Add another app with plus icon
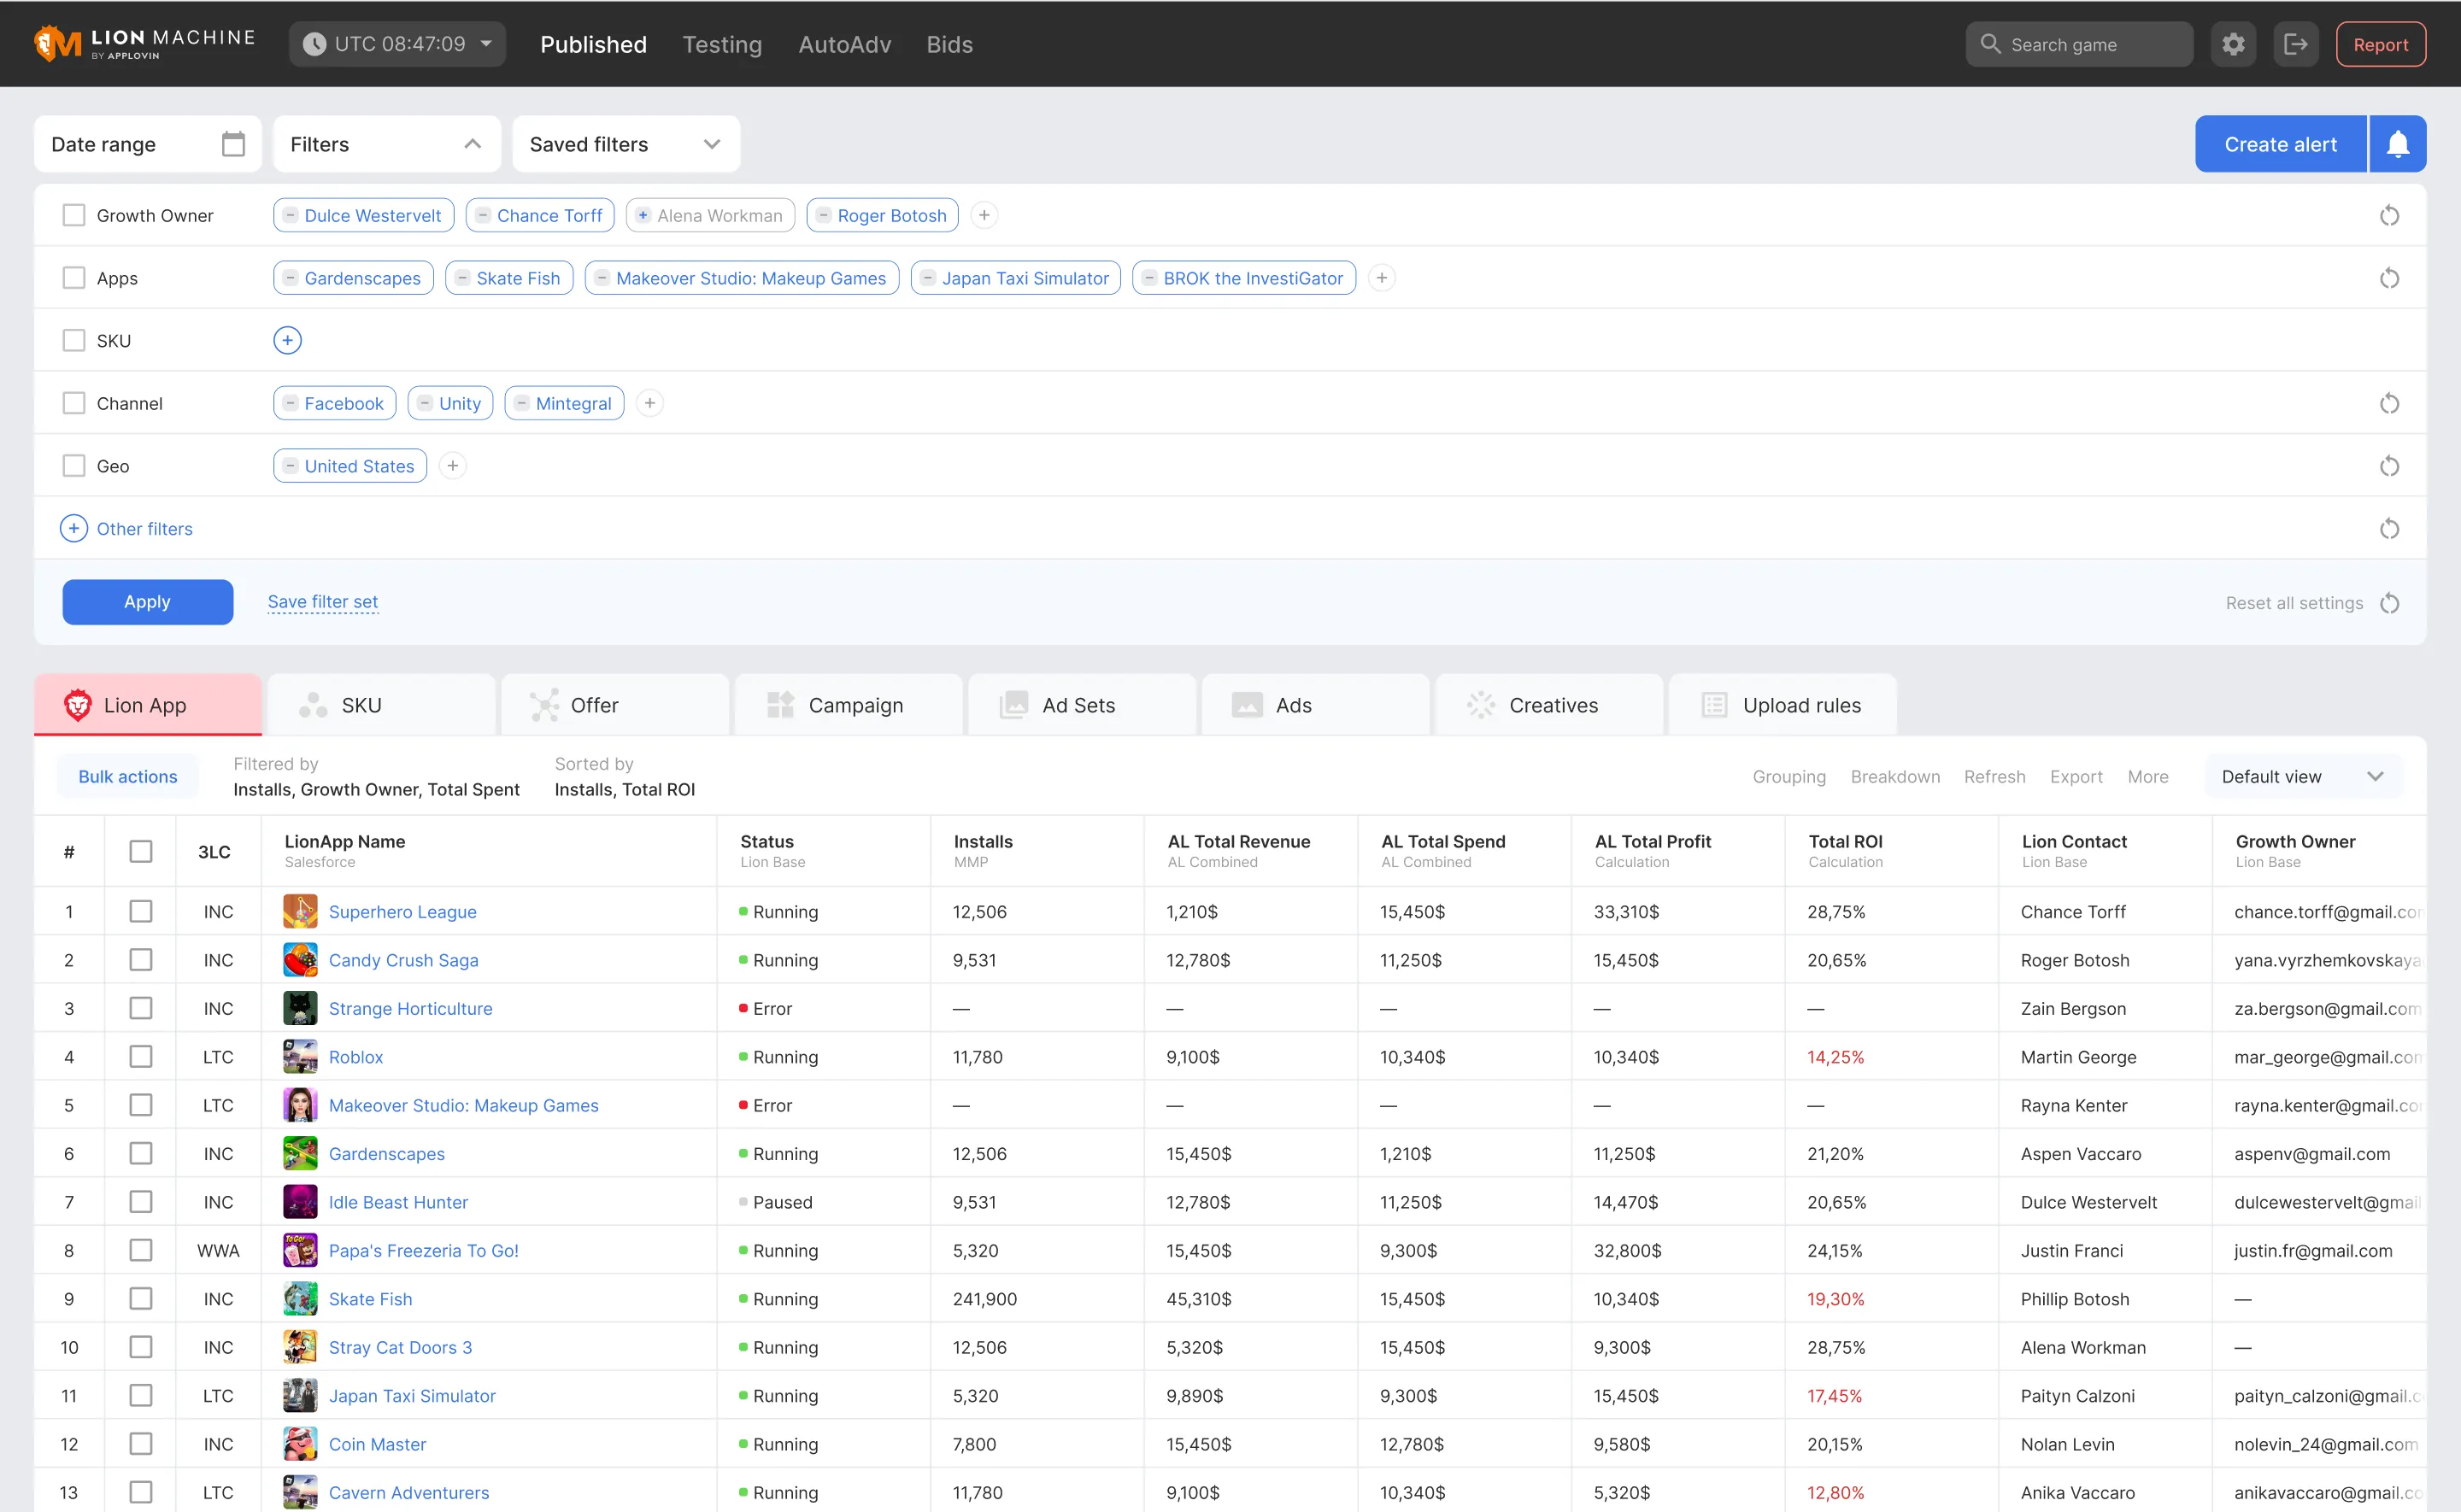The width and height of the screenshot is (2461, 1512). tap(1381, 278)
